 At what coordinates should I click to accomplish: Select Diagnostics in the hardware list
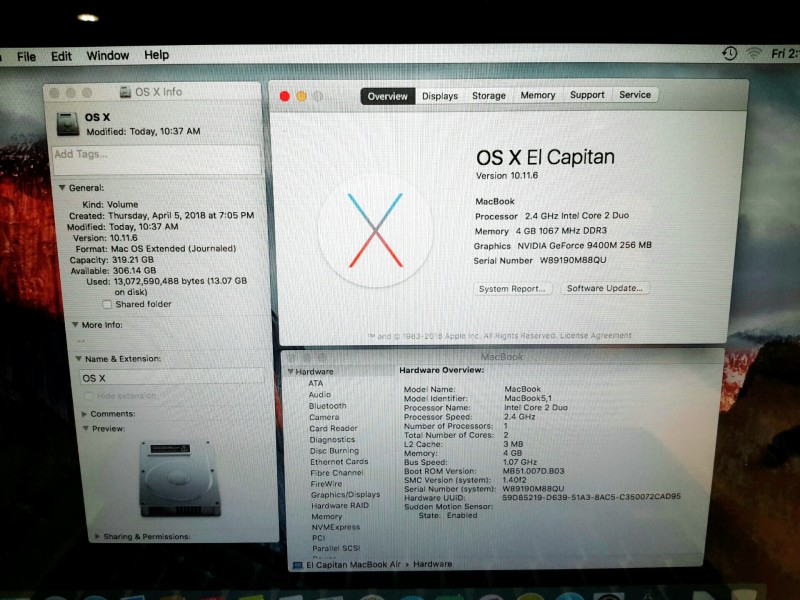tap(332, 440)
